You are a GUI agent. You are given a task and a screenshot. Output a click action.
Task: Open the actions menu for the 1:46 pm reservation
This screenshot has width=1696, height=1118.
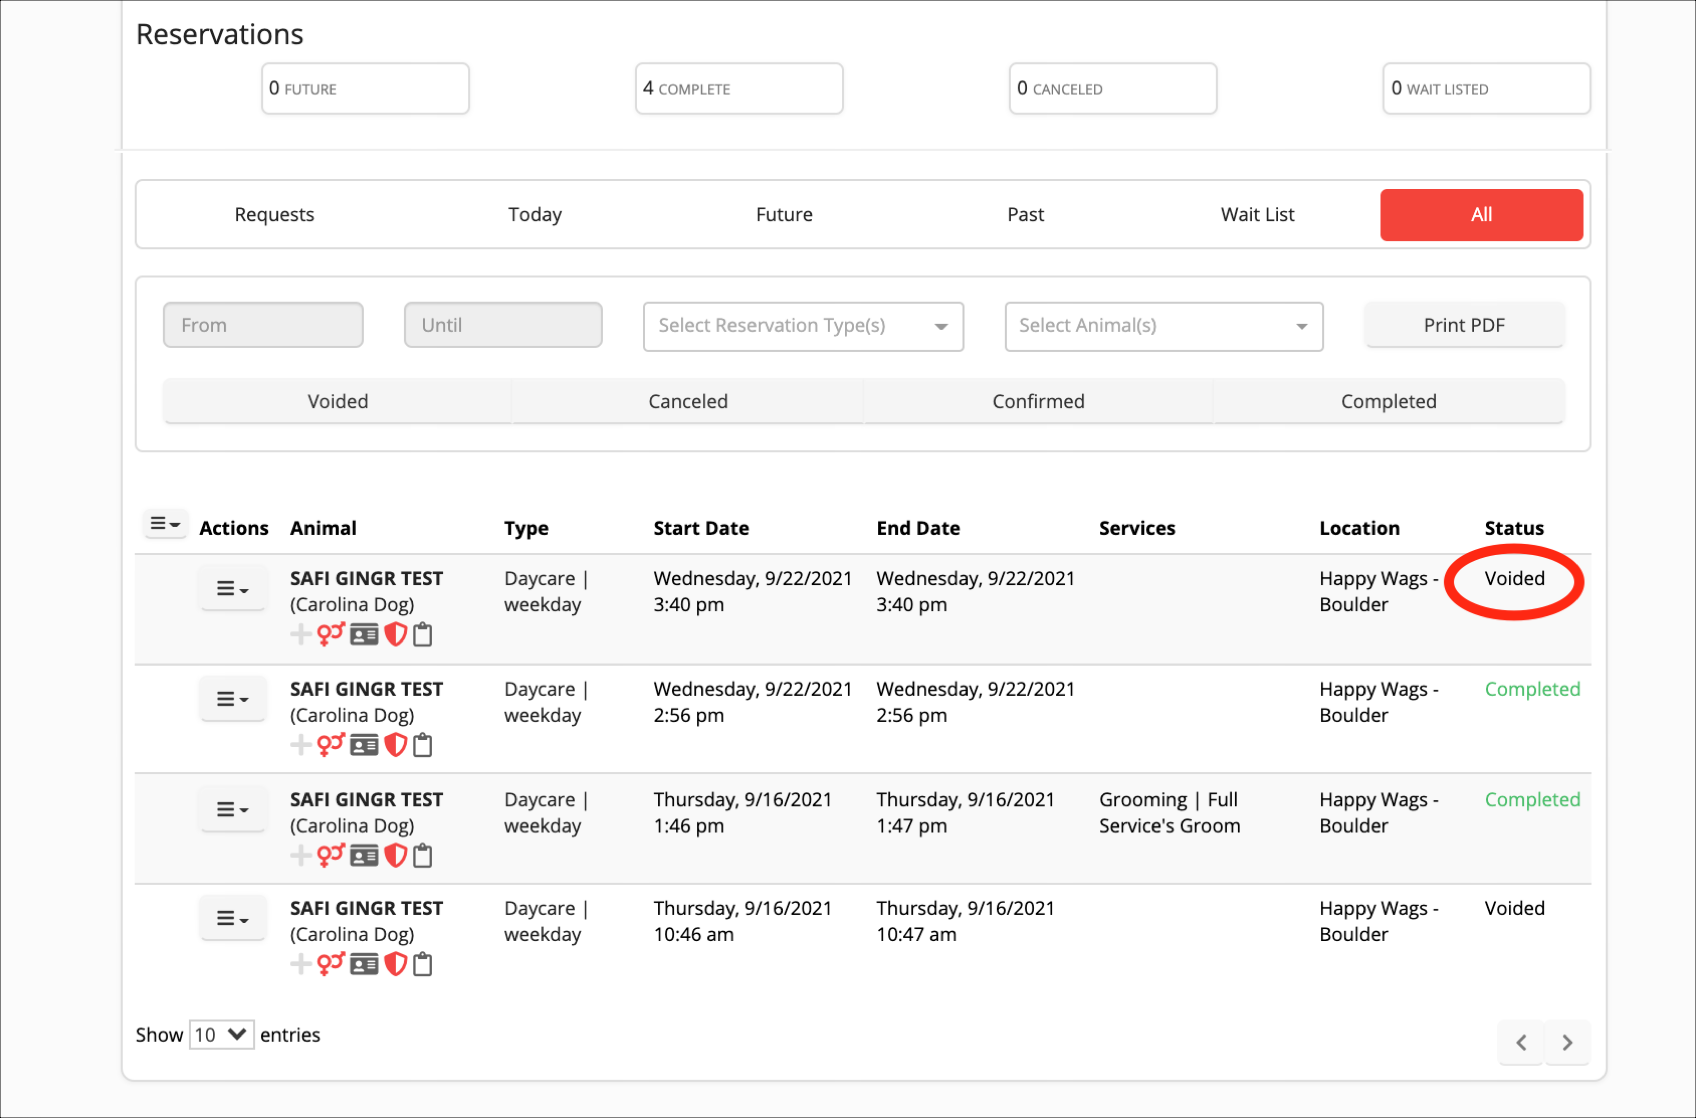(x=232, y=809)
